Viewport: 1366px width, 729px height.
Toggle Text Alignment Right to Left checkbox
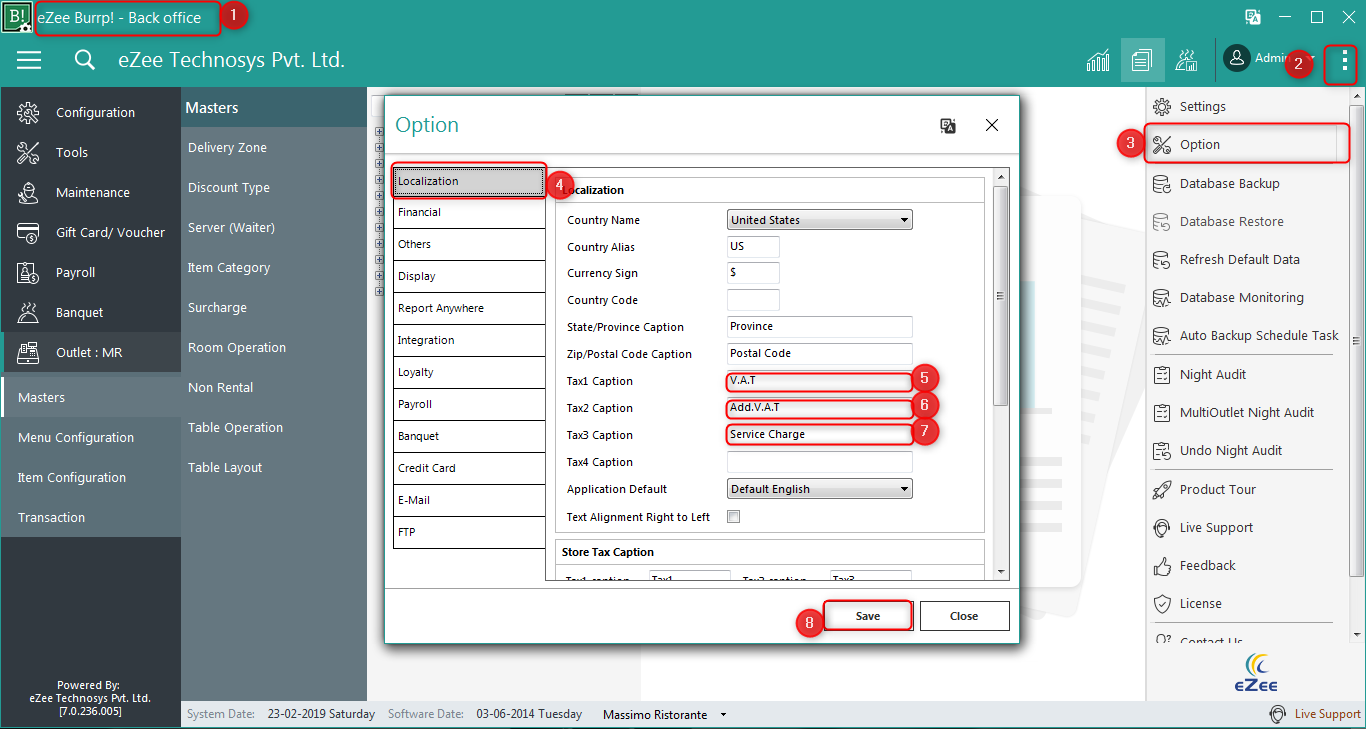pos(734,517)
